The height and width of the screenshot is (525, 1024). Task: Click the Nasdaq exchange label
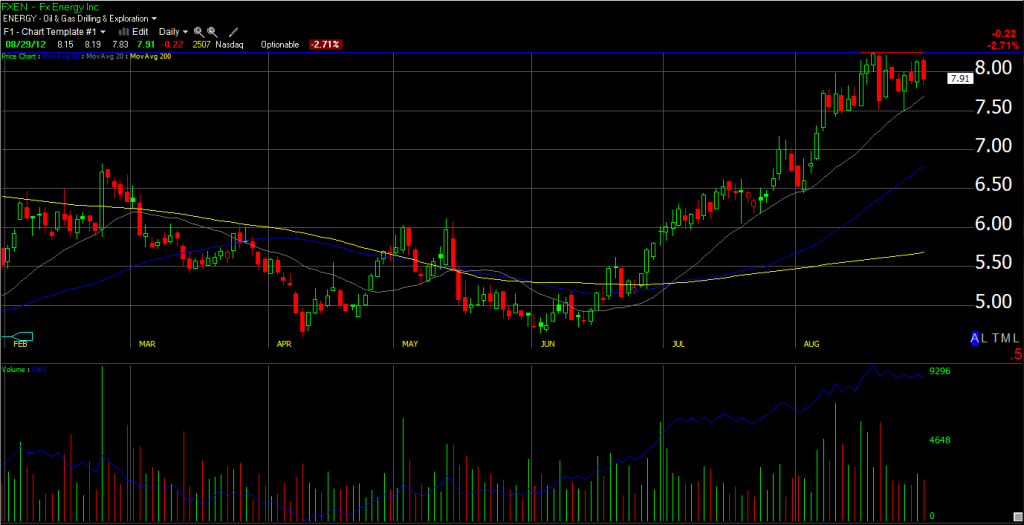(x=229, y=44)
